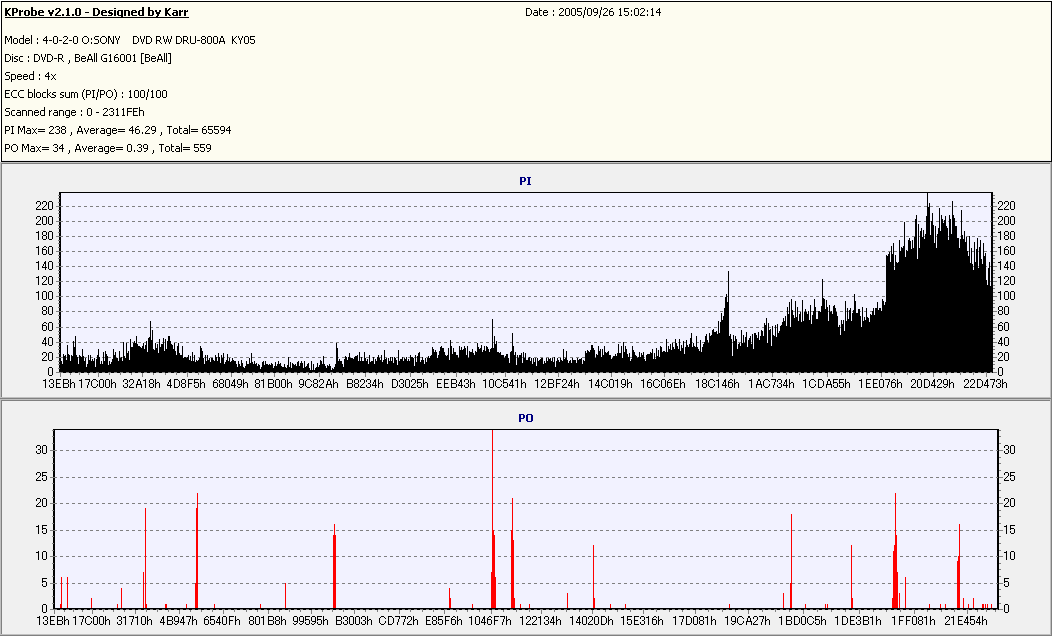The image size is (1052, 636).
Task: Click PI axis label '1CDA55h'
Action: pos(826,384)
